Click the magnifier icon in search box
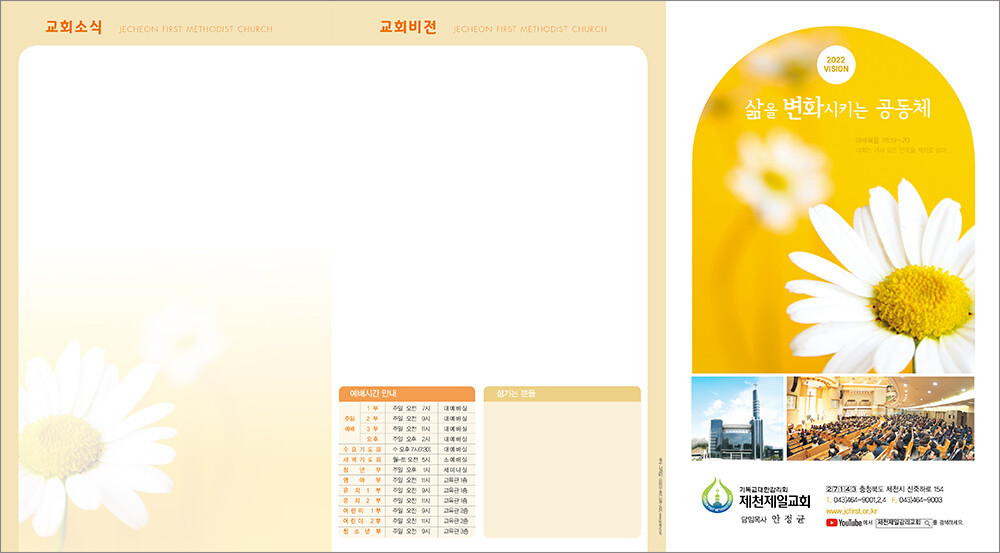The image size is (1000, 553). point(929,522)
